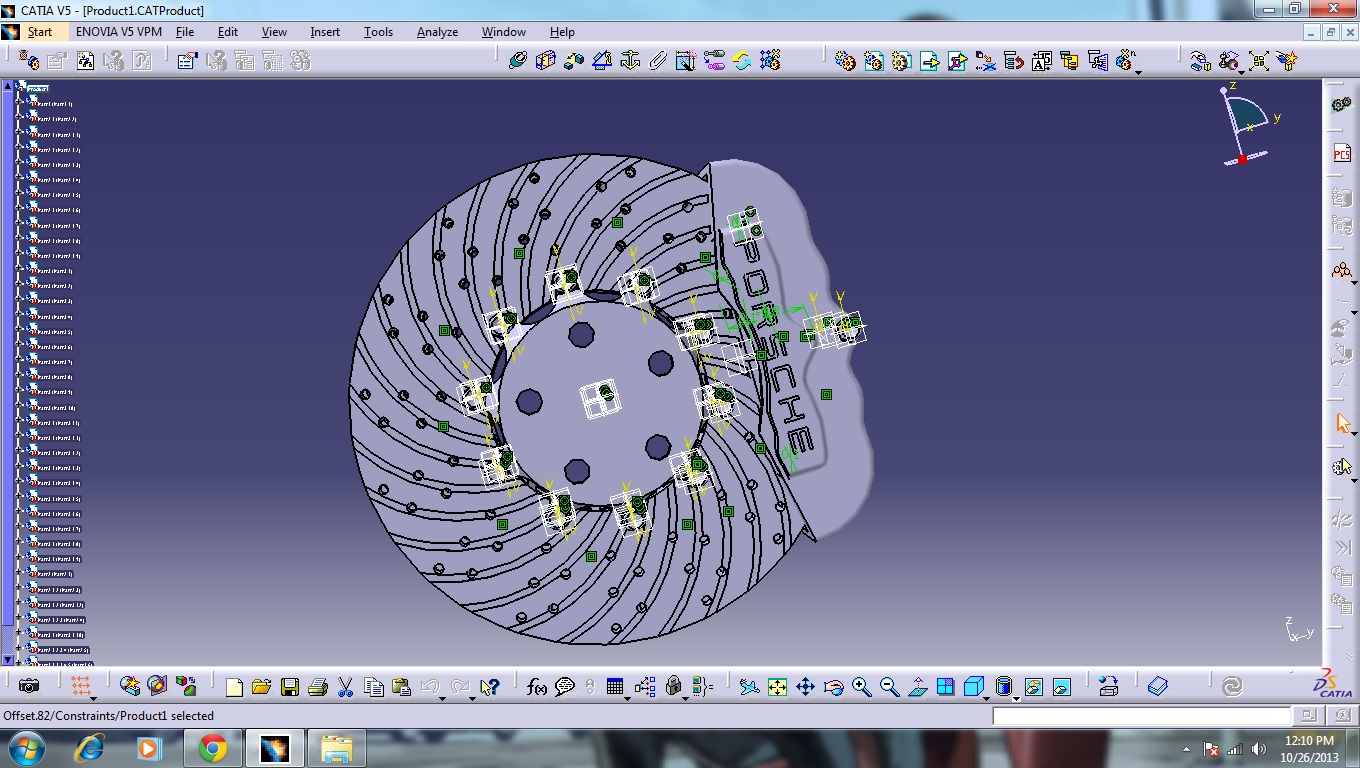Click the power input command field
Image resolution: width=1360 pixels, height=768 pixels.
pyautogui.click(x=1141, y=716)
